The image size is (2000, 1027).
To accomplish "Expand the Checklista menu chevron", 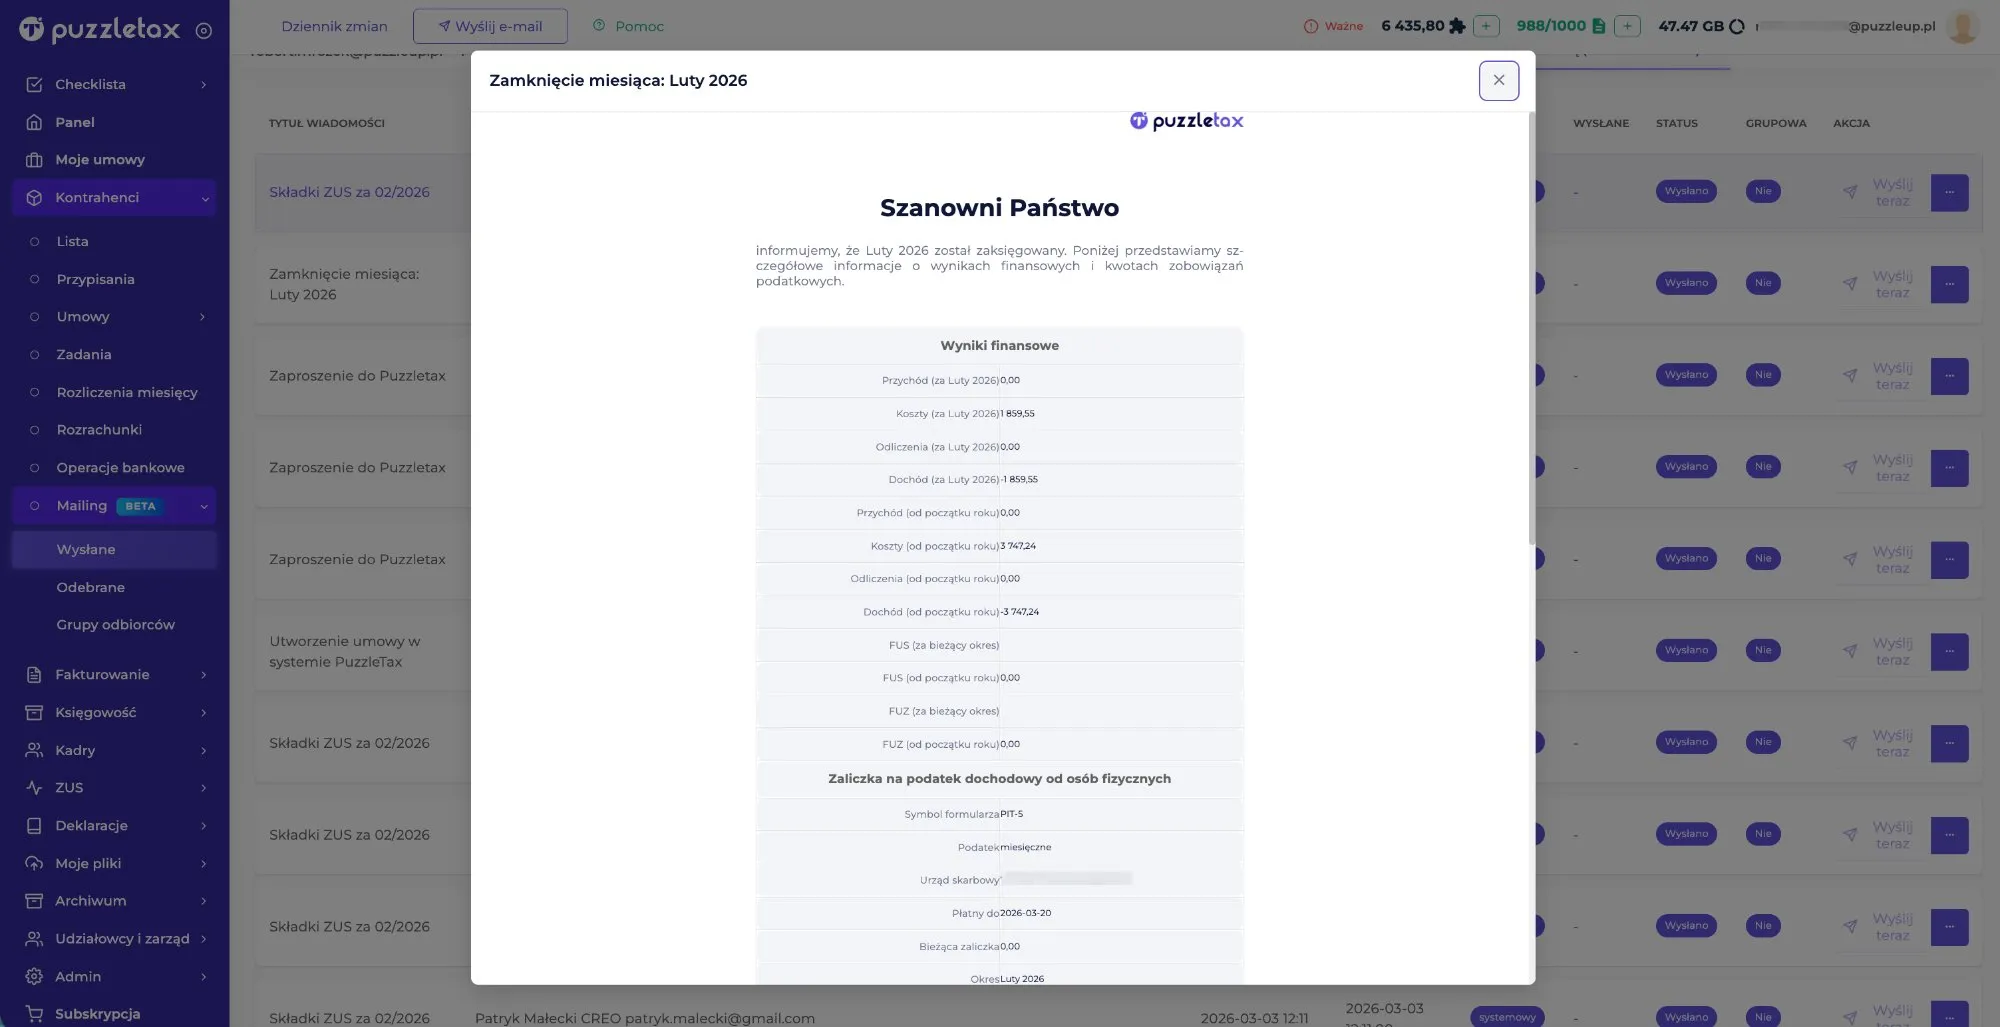I will coord(204,85).
